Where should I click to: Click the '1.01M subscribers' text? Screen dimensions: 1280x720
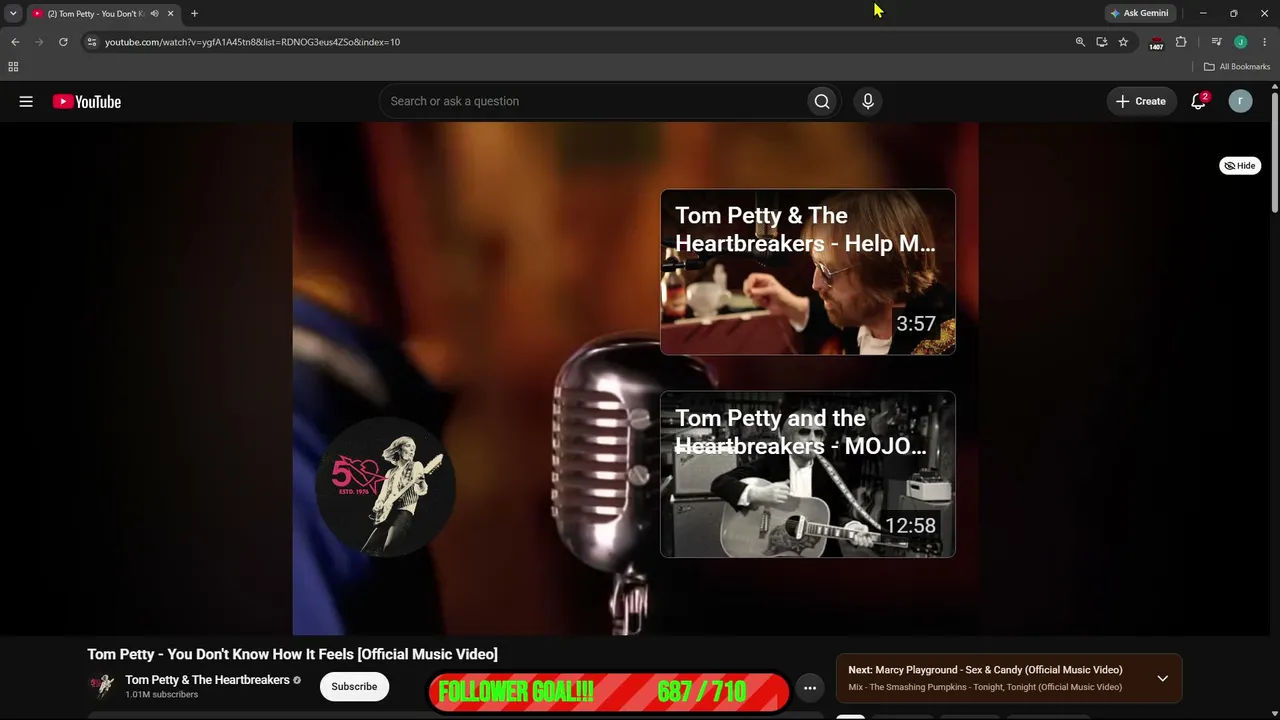[x=161, y=695]
